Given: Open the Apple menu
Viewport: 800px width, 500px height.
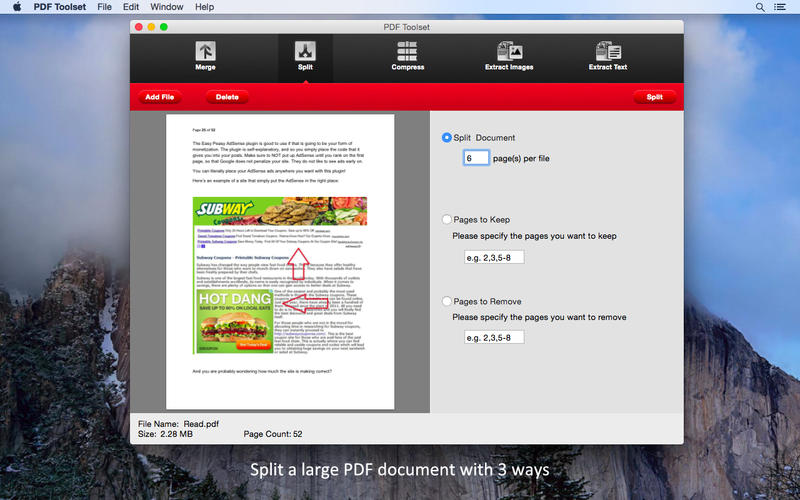Looking at the screenshot, I should coord(17,7).
